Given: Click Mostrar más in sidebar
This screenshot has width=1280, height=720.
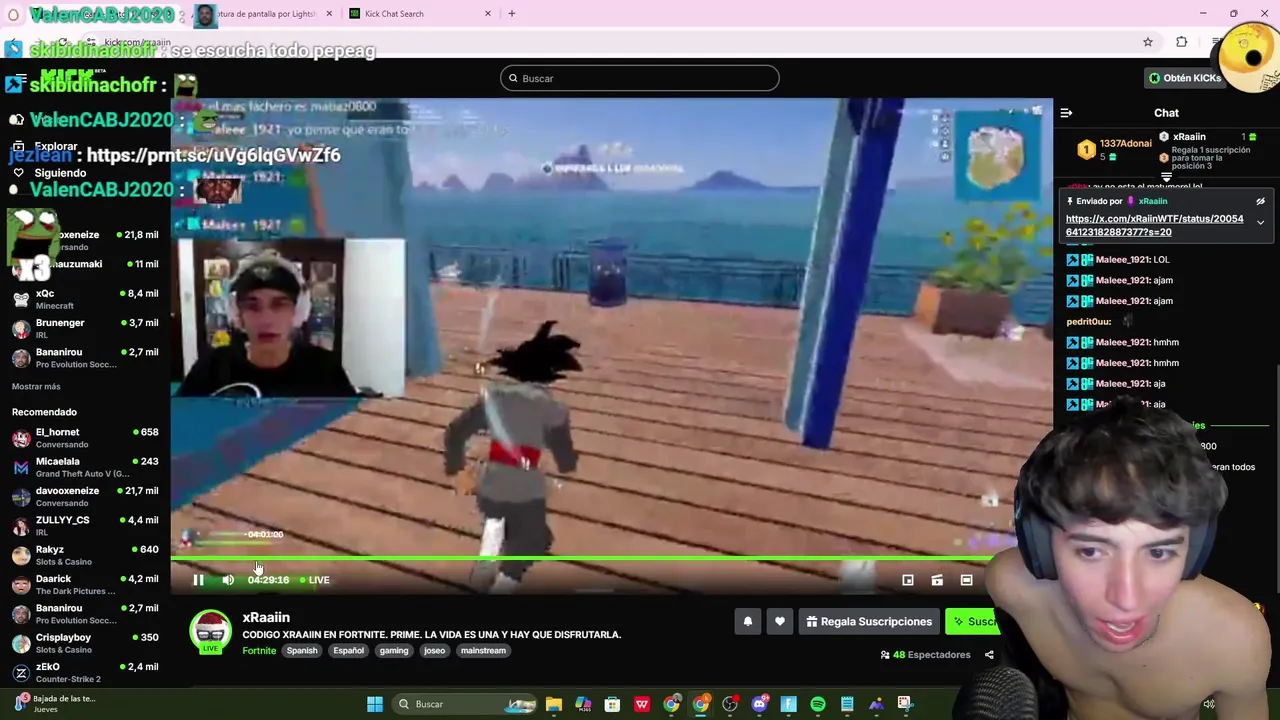Looking at the screenshot, I should click(36, 386).
